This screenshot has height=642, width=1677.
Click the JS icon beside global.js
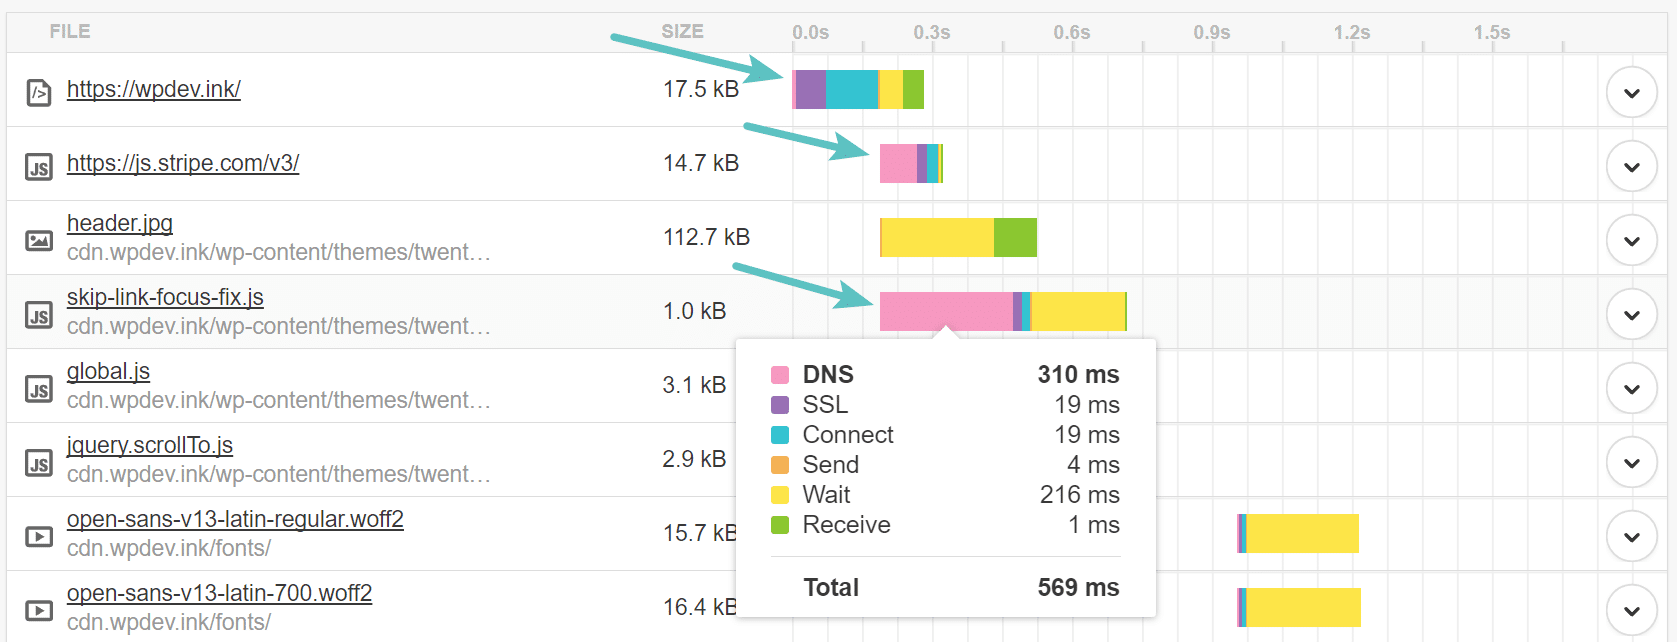[x=38, y=386]
